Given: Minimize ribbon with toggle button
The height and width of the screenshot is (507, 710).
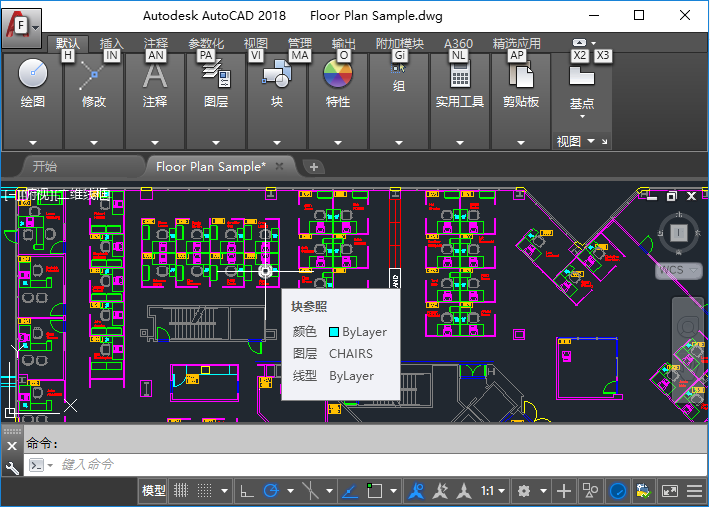Looking at the screenshot, I should click(579, 43).
